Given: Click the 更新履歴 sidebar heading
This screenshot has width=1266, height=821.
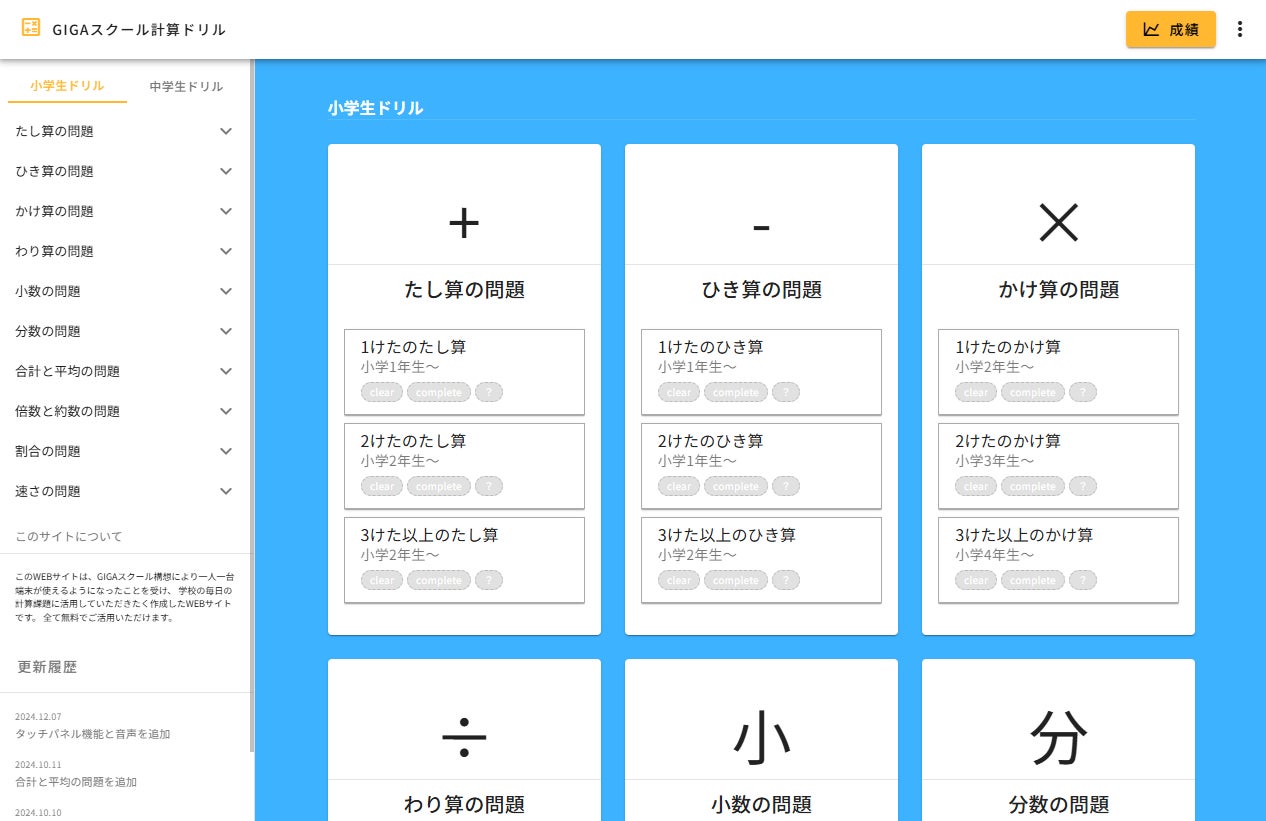Looking at the screenshot, I should pos(47,667).
